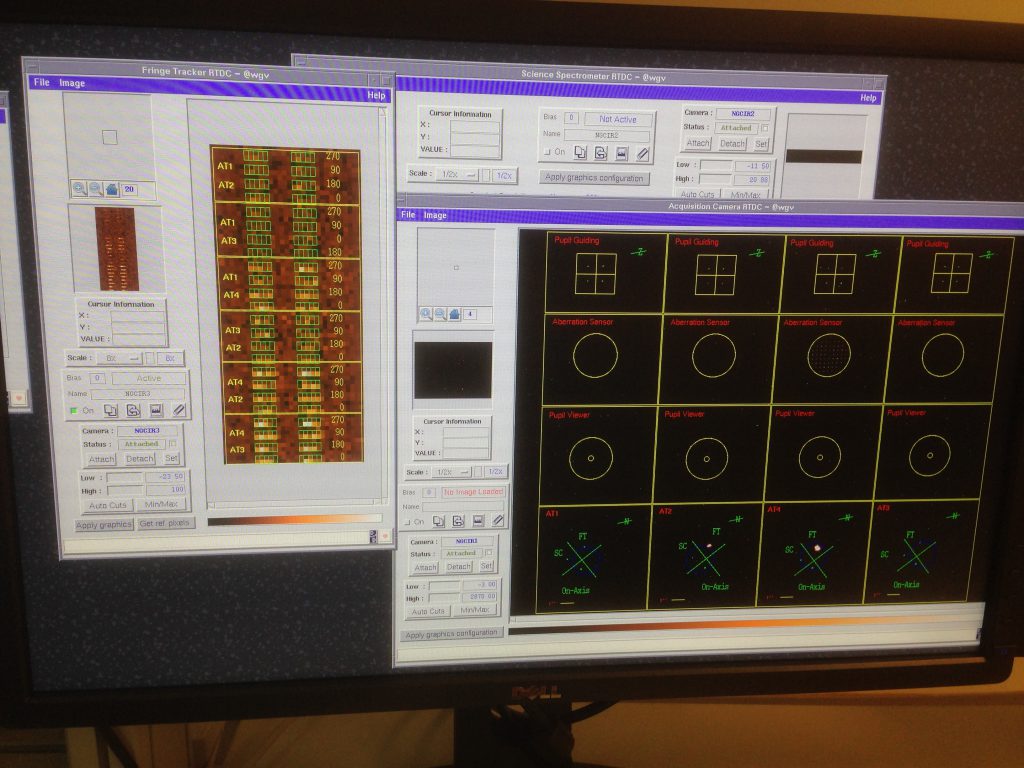This screenshot has height=768, width=1024.
Task: Click Not Active bias button in Science Spectrometer
Action: (618, 120)
